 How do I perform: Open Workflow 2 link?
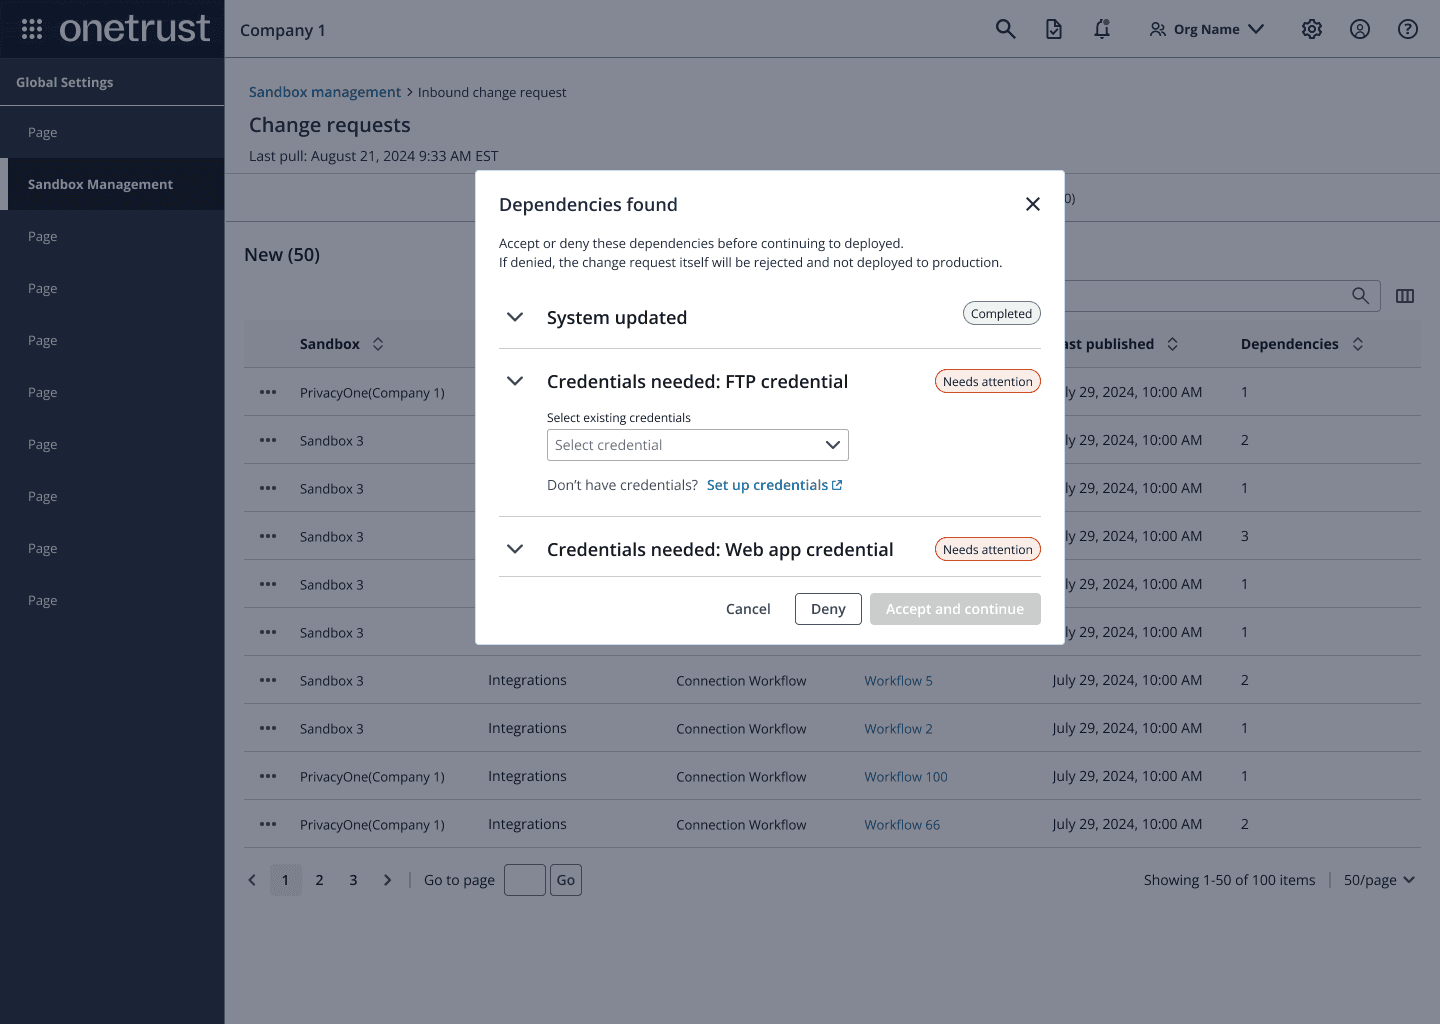pyautogui.click(x=898, y=729)
